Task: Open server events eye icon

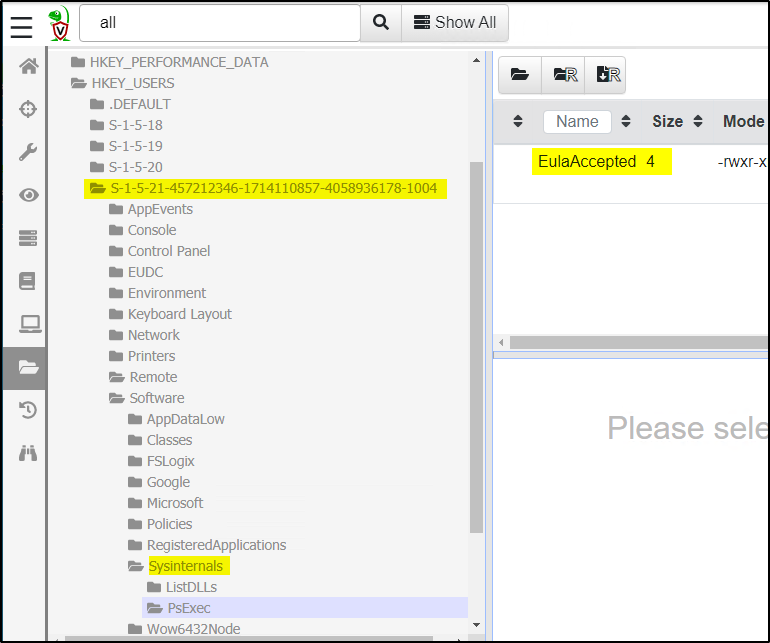Action: coord(28,195)
